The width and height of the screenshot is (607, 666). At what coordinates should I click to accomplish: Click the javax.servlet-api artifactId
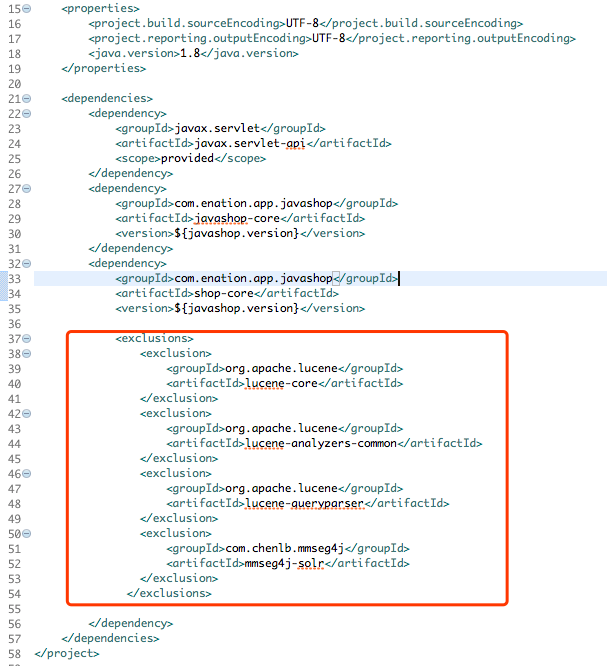250,144
